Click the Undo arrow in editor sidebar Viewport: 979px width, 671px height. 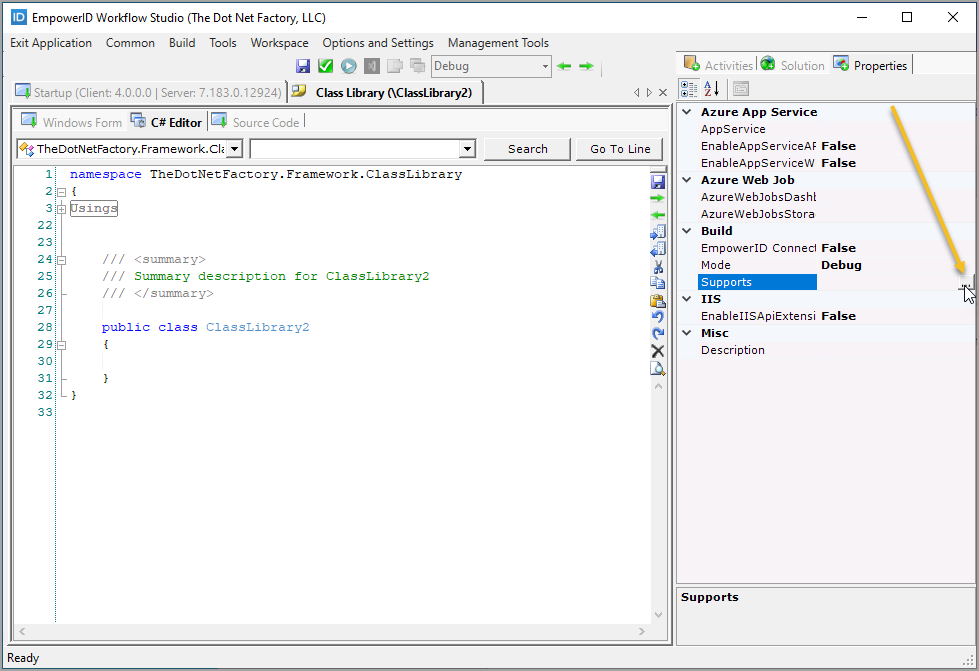tap(658, 317)
